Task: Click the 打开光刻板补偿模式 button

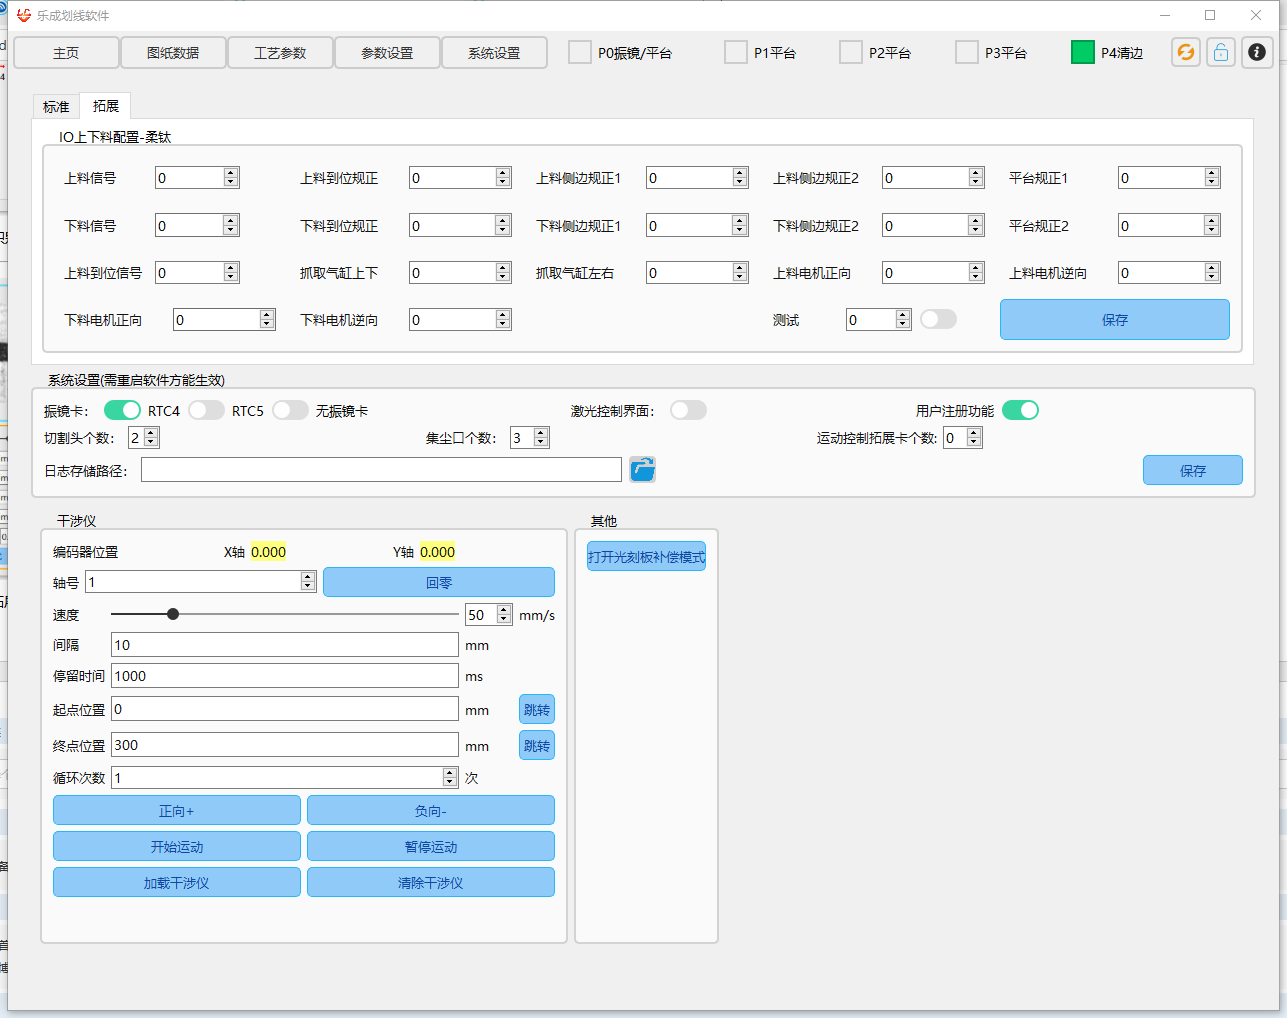Action: pos(647,557)
